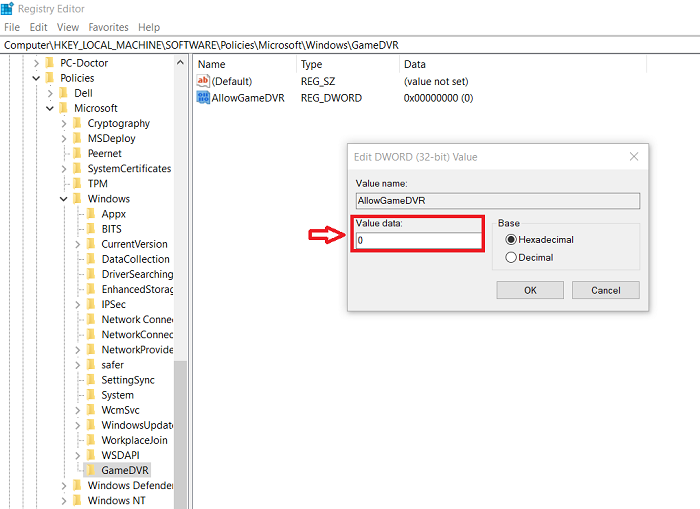Expand the WSDAPI tree node
The width and height of the screenshot is (700, 509).
pos(77,455)
